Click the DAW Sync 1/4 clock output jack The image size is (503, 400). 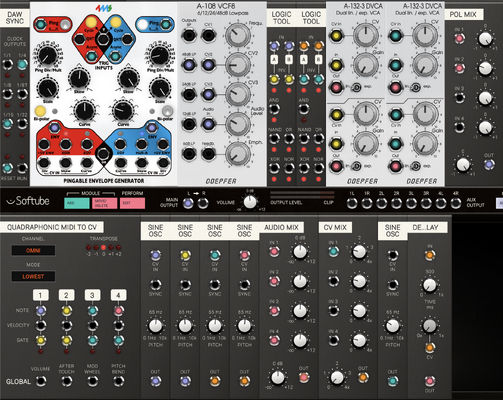[x=22, y=64]
